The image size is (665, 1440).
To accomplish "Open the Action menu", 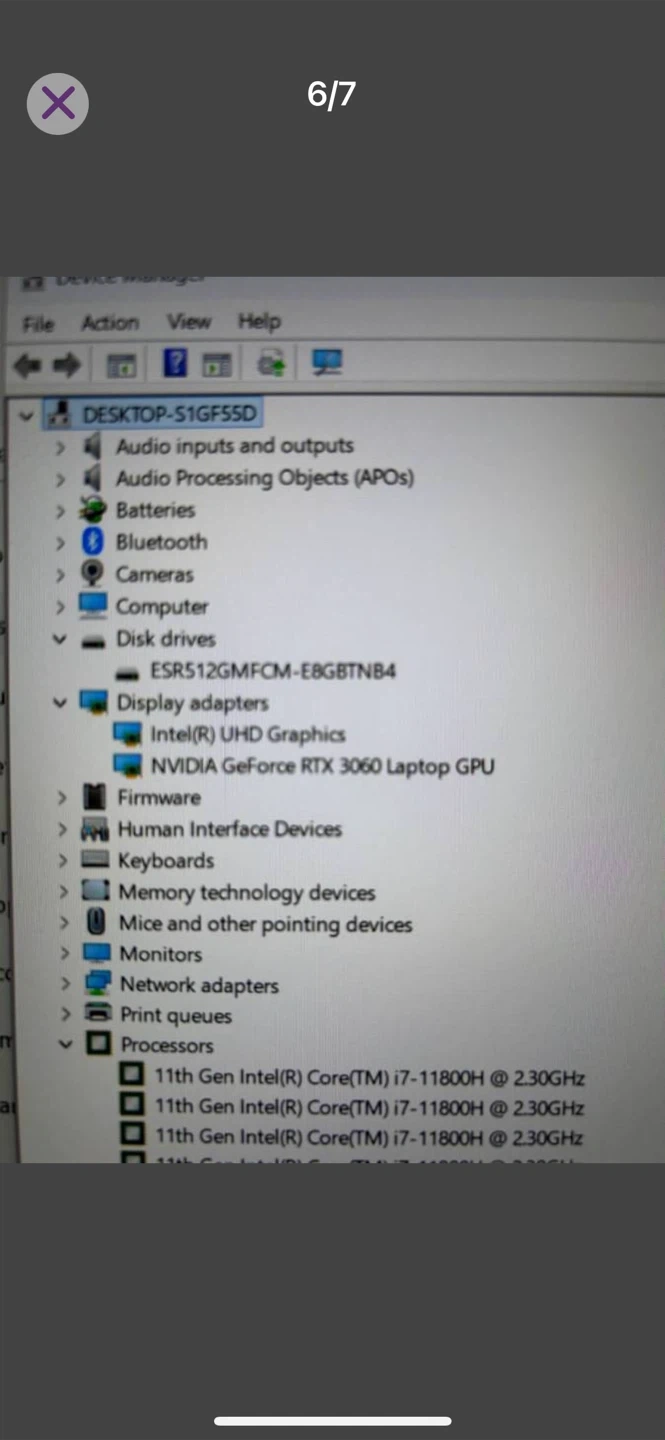I will tap(110, 323).
